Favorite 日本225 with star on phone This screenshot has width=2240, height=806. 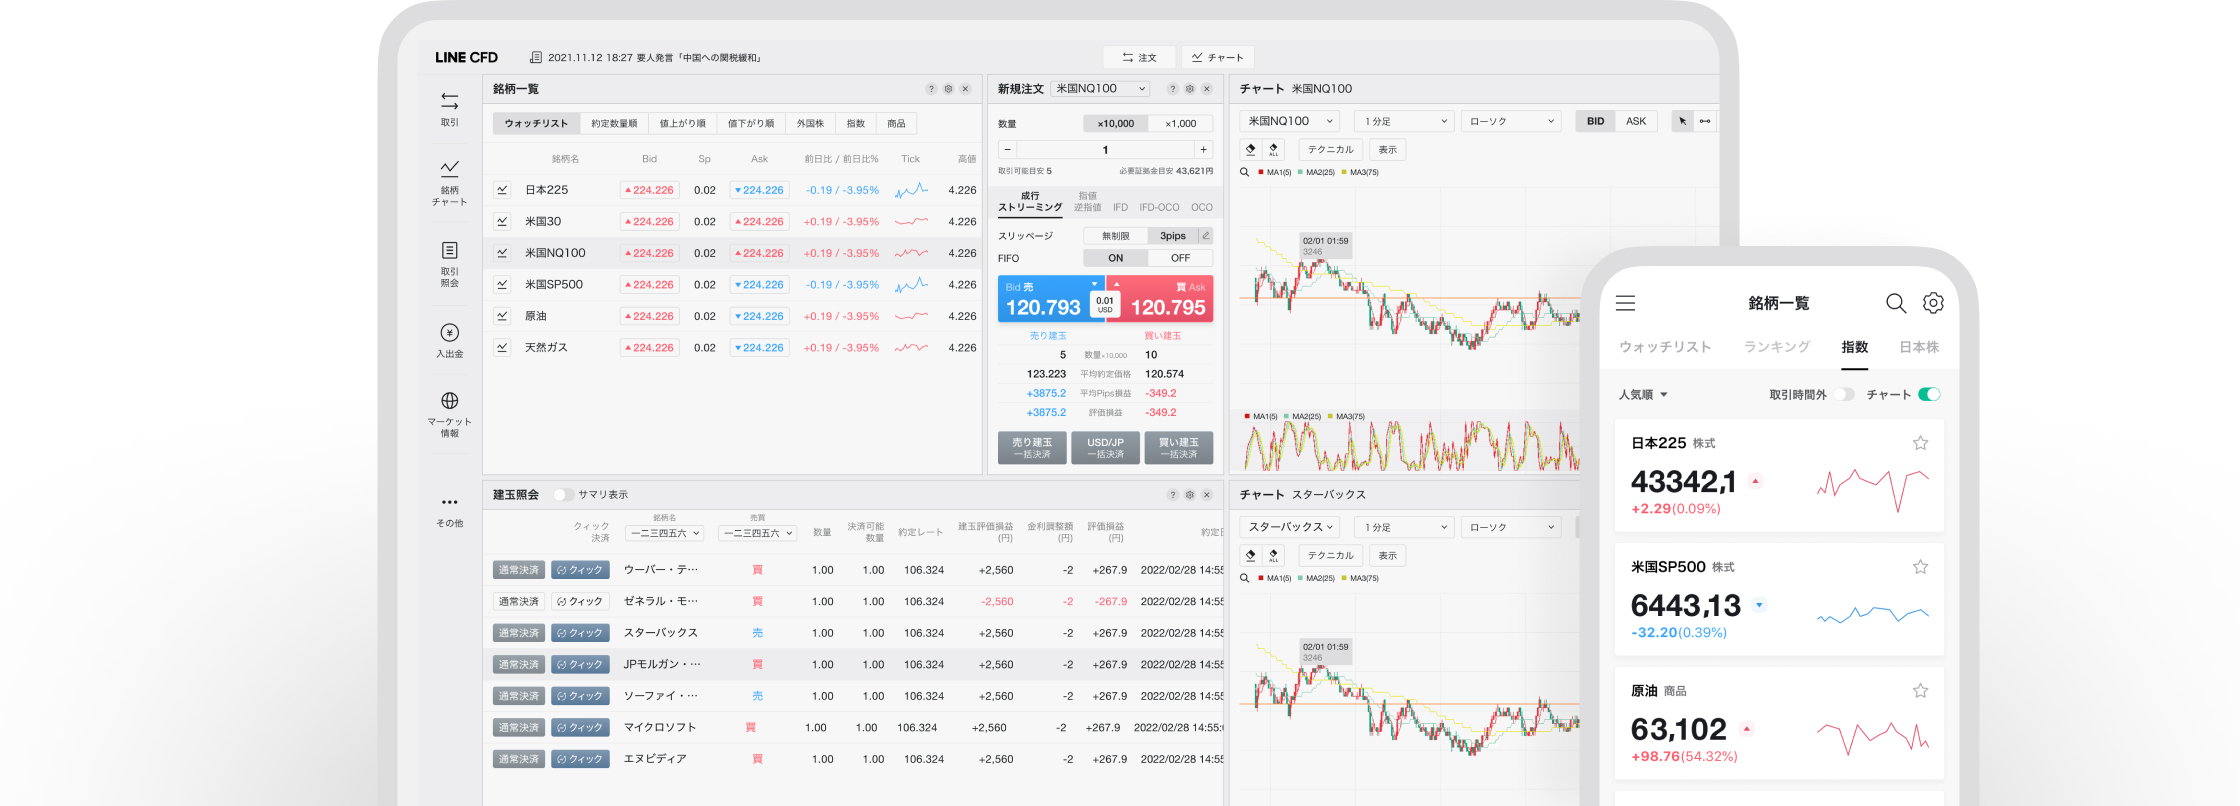coord(1920,443)
